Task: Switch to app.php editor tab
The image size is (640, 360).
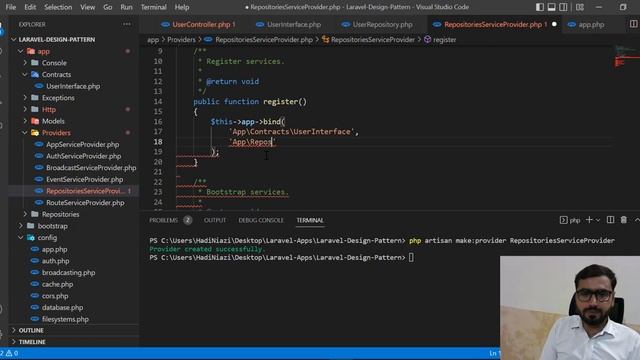Action: (585, 24)
